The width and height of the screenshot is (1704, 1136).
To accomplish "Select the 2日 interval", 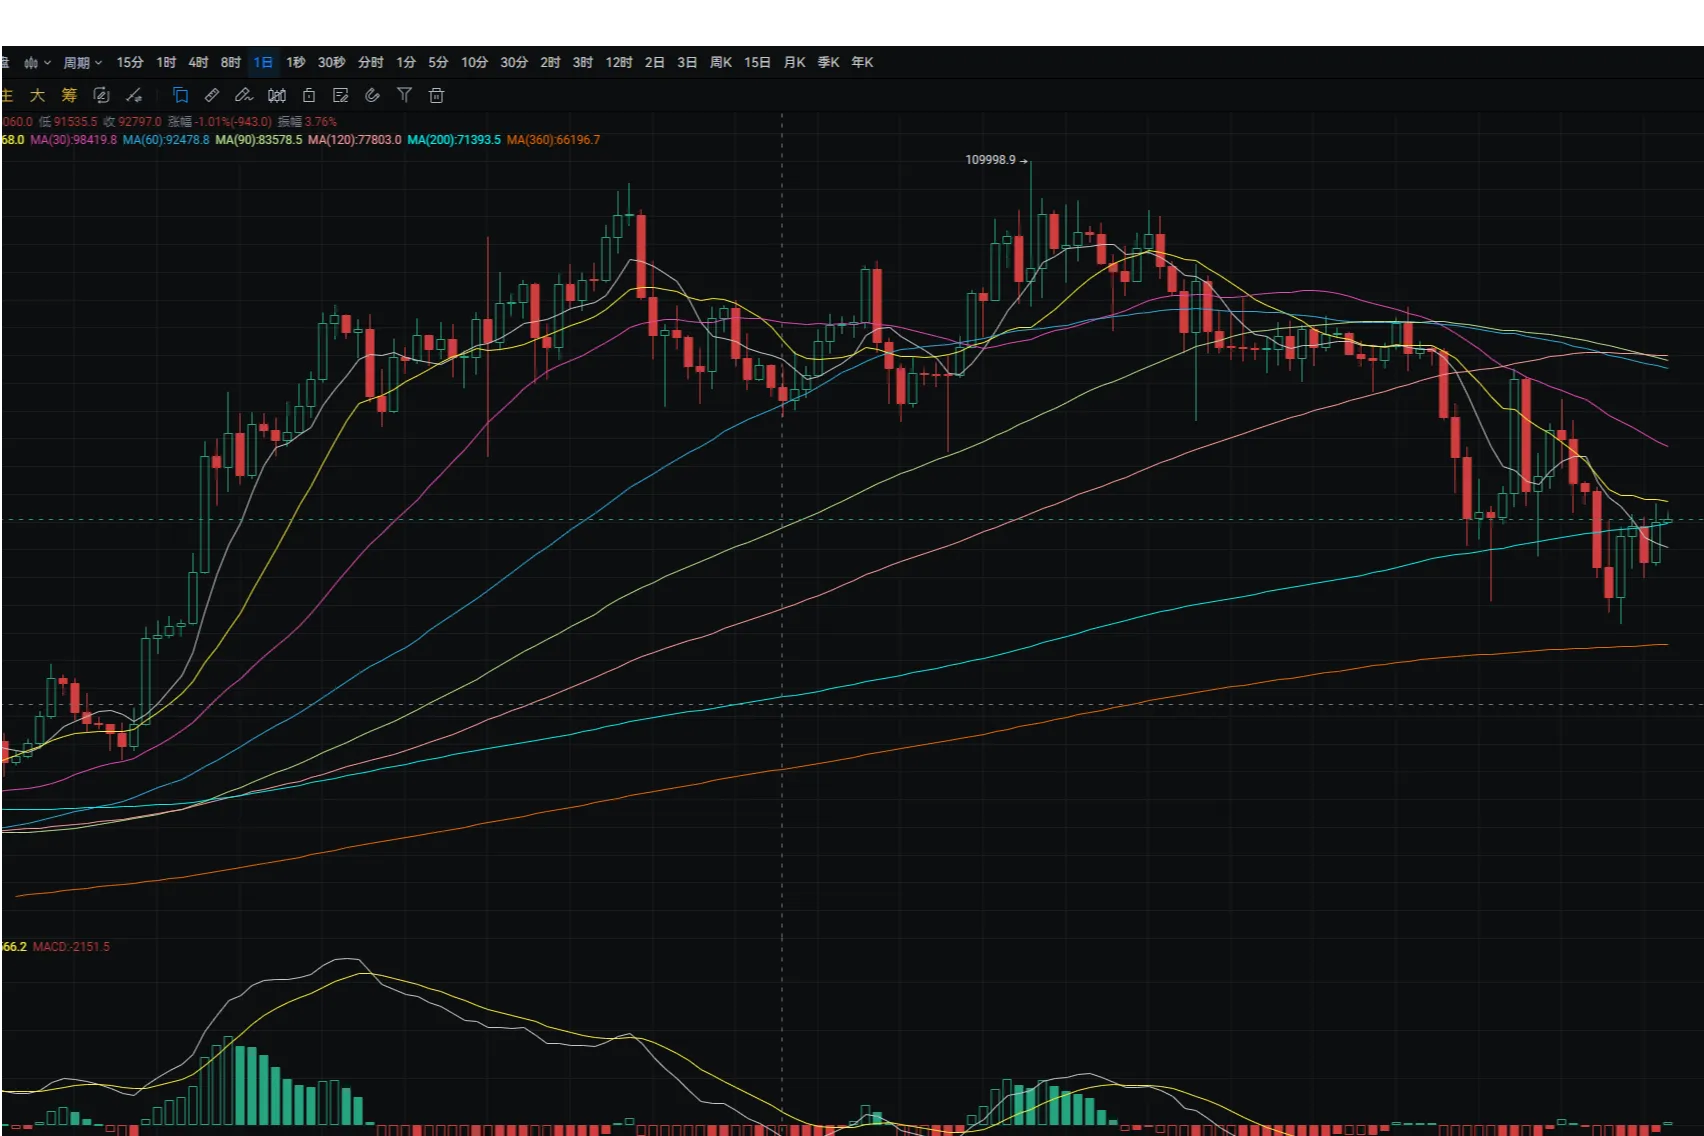I will (655, 63).
